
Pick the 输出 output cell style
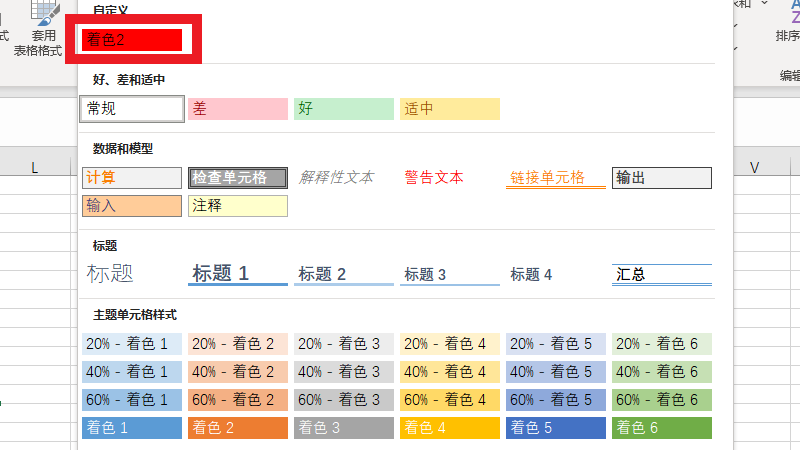(x=661, y=178)
